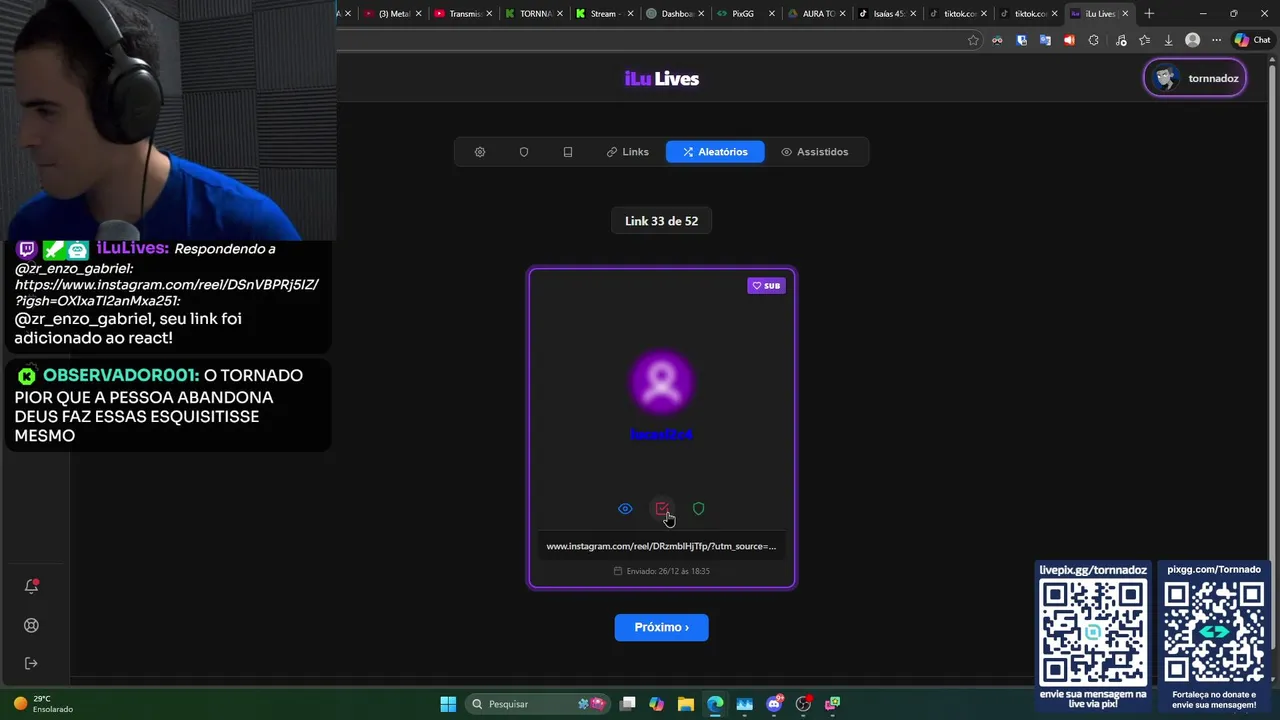The width and height of the screenshot is (1280, 720).
Task: Click the pixgg.com/Tornnado QR code
Action: (x=1214, y=632)
